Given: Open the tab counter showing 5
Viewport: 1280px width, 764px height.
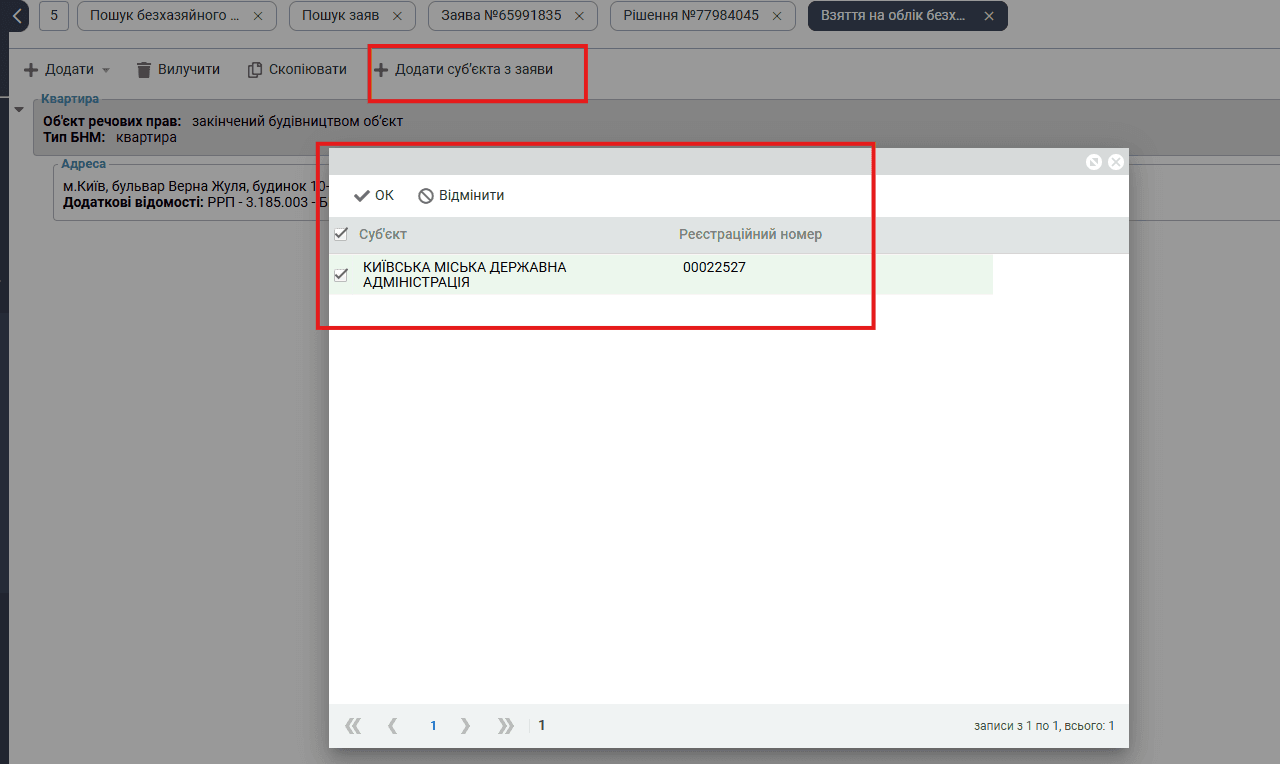Looking at the screenshot, I should (54, 16).
